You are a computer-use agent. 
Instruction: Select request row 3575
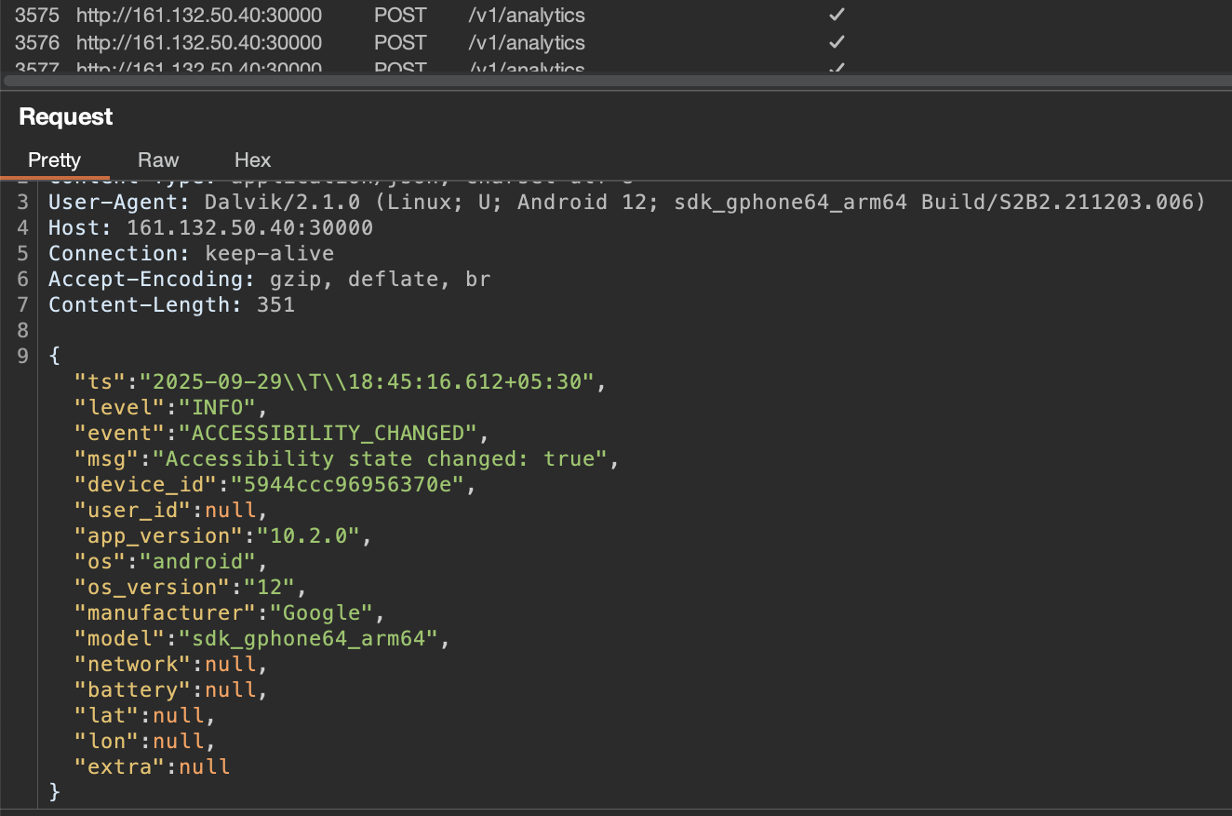[37, 16]
